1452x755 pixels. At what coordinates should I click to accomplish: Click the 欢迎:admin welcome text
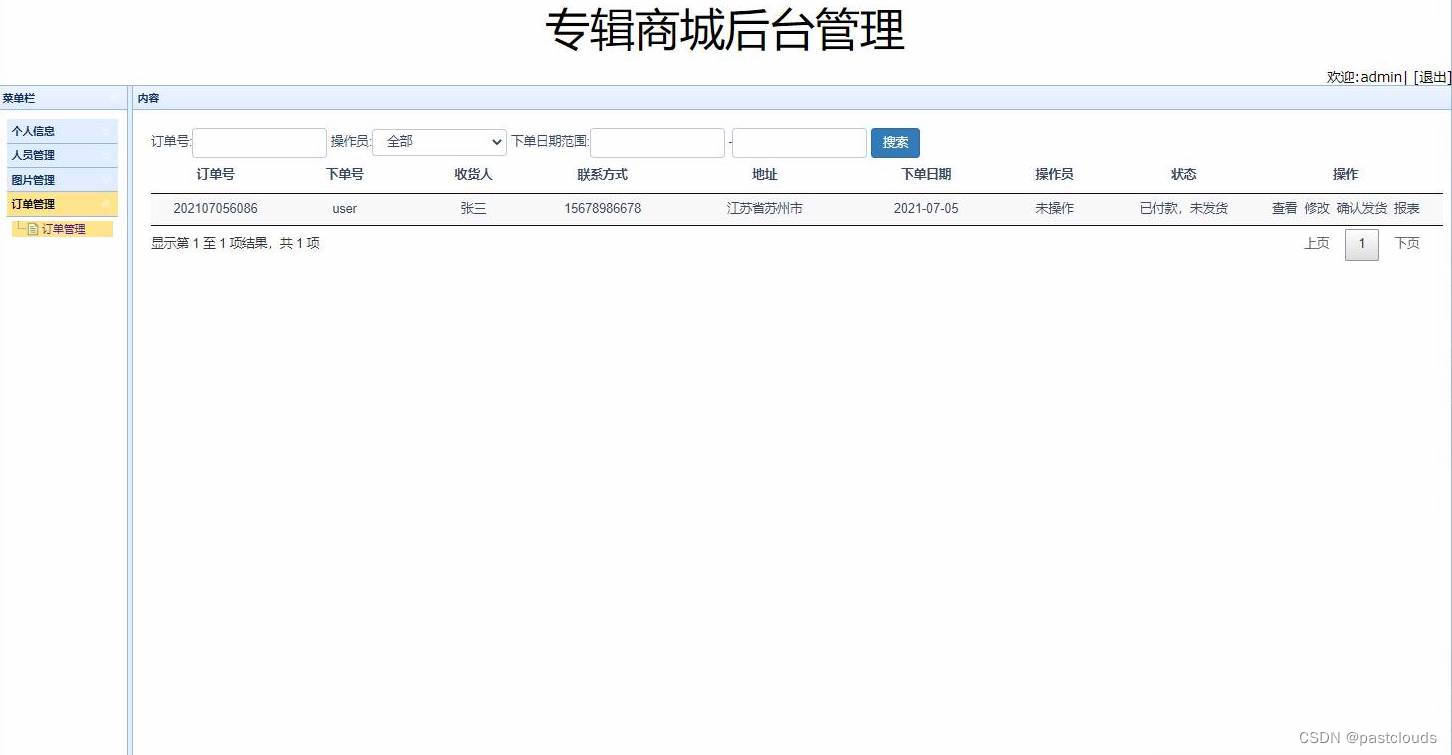1365,77
